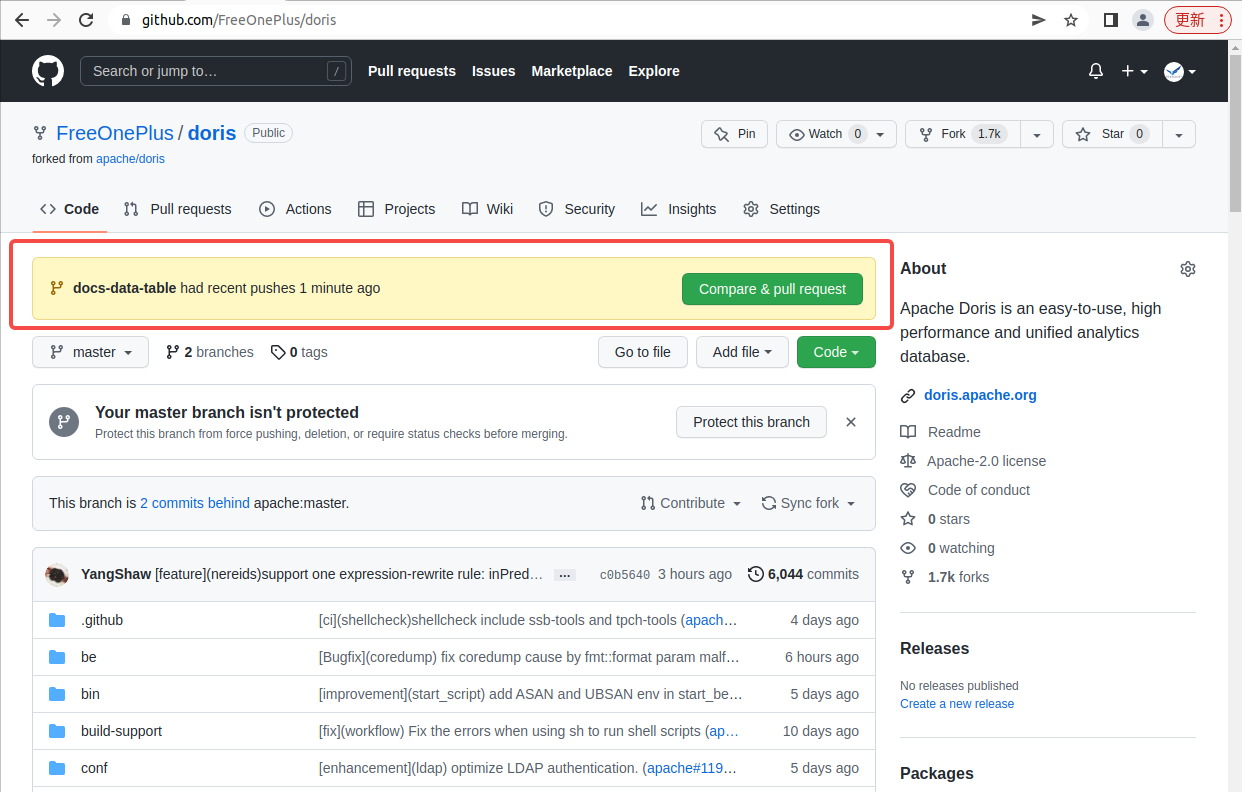Switch to the Security tab
The height and width of the screenshot is (792, 1242).
[x=576, y=209]
